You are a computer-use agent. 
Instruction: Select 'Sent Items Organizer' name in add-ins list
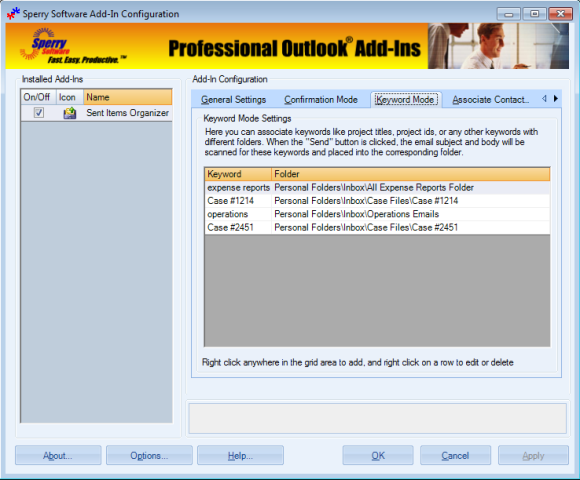point(128,113)
